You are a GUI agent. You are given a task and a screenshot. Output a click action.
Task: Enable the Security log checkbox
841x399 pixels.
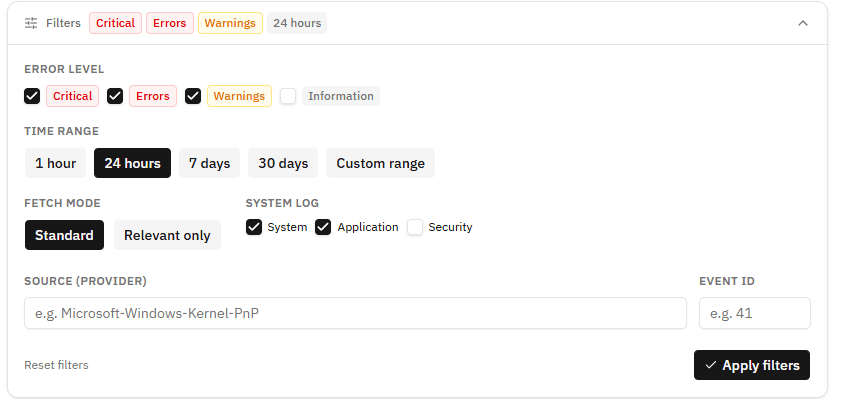415,227
